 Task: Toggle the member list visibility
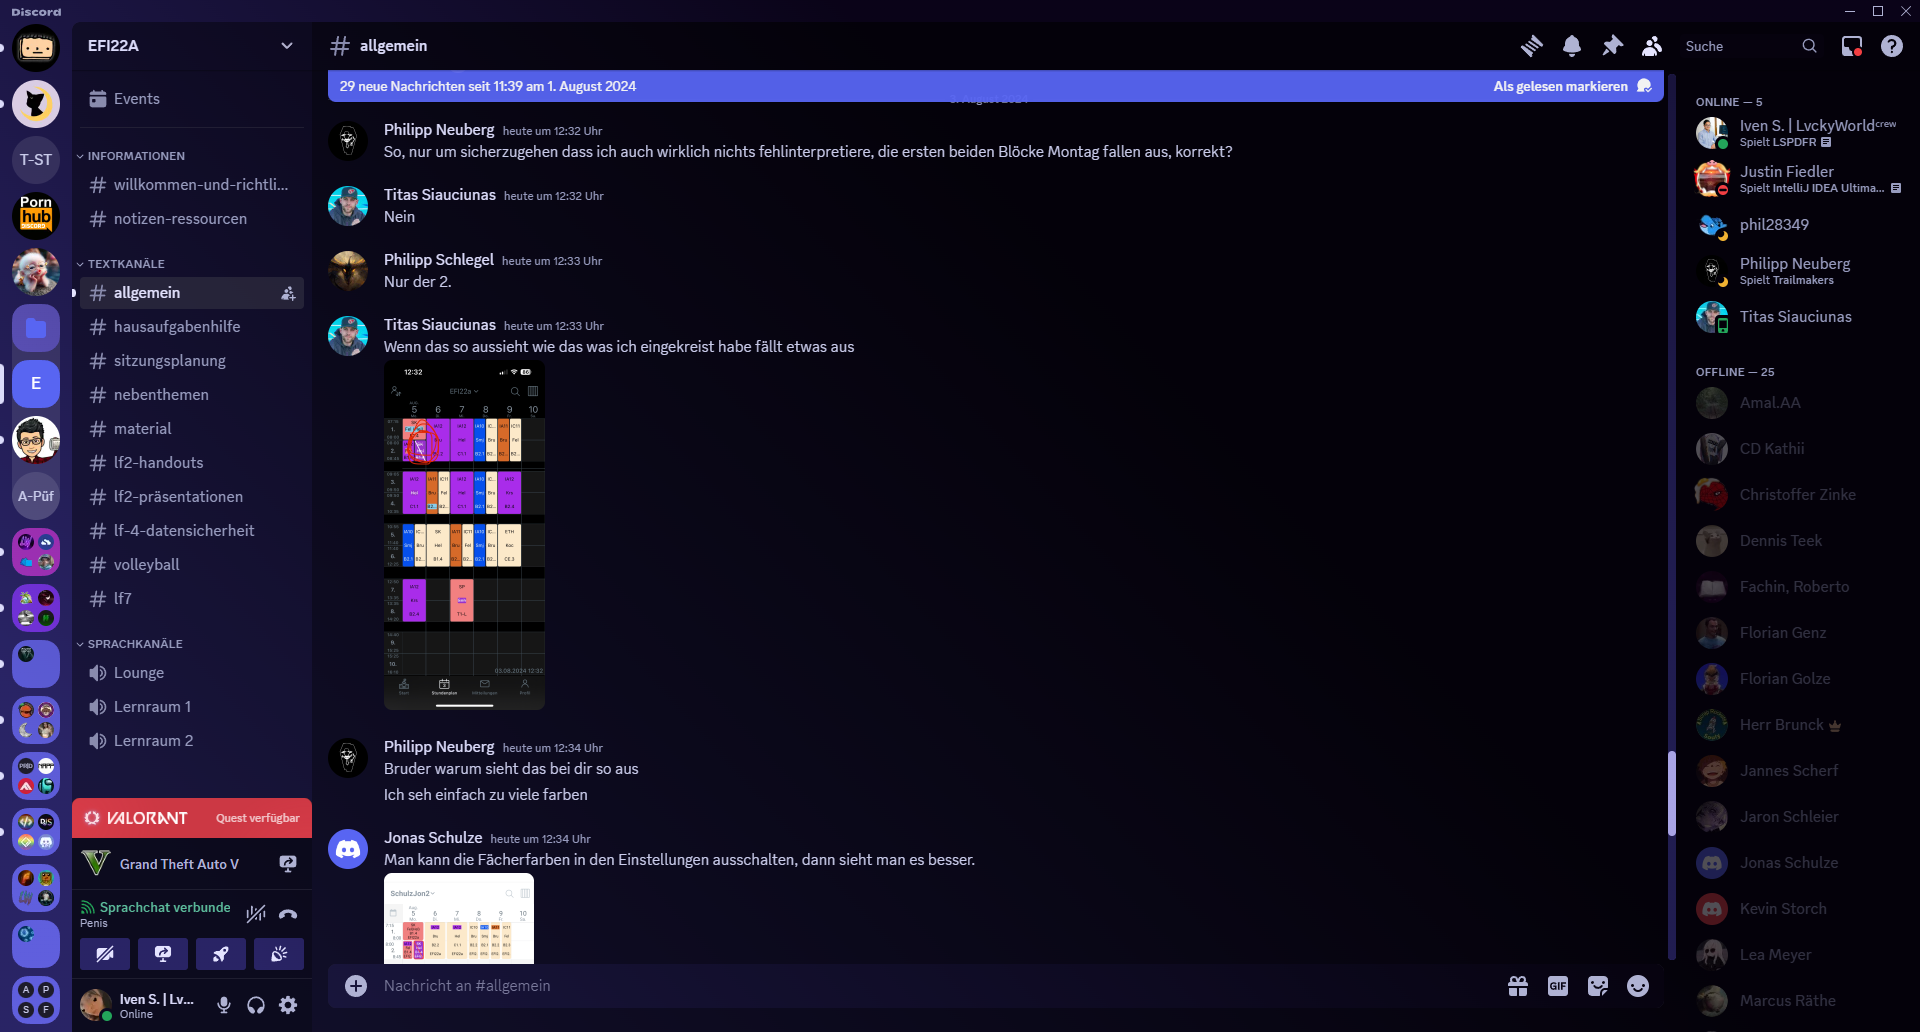click(x=1652, y=46)
